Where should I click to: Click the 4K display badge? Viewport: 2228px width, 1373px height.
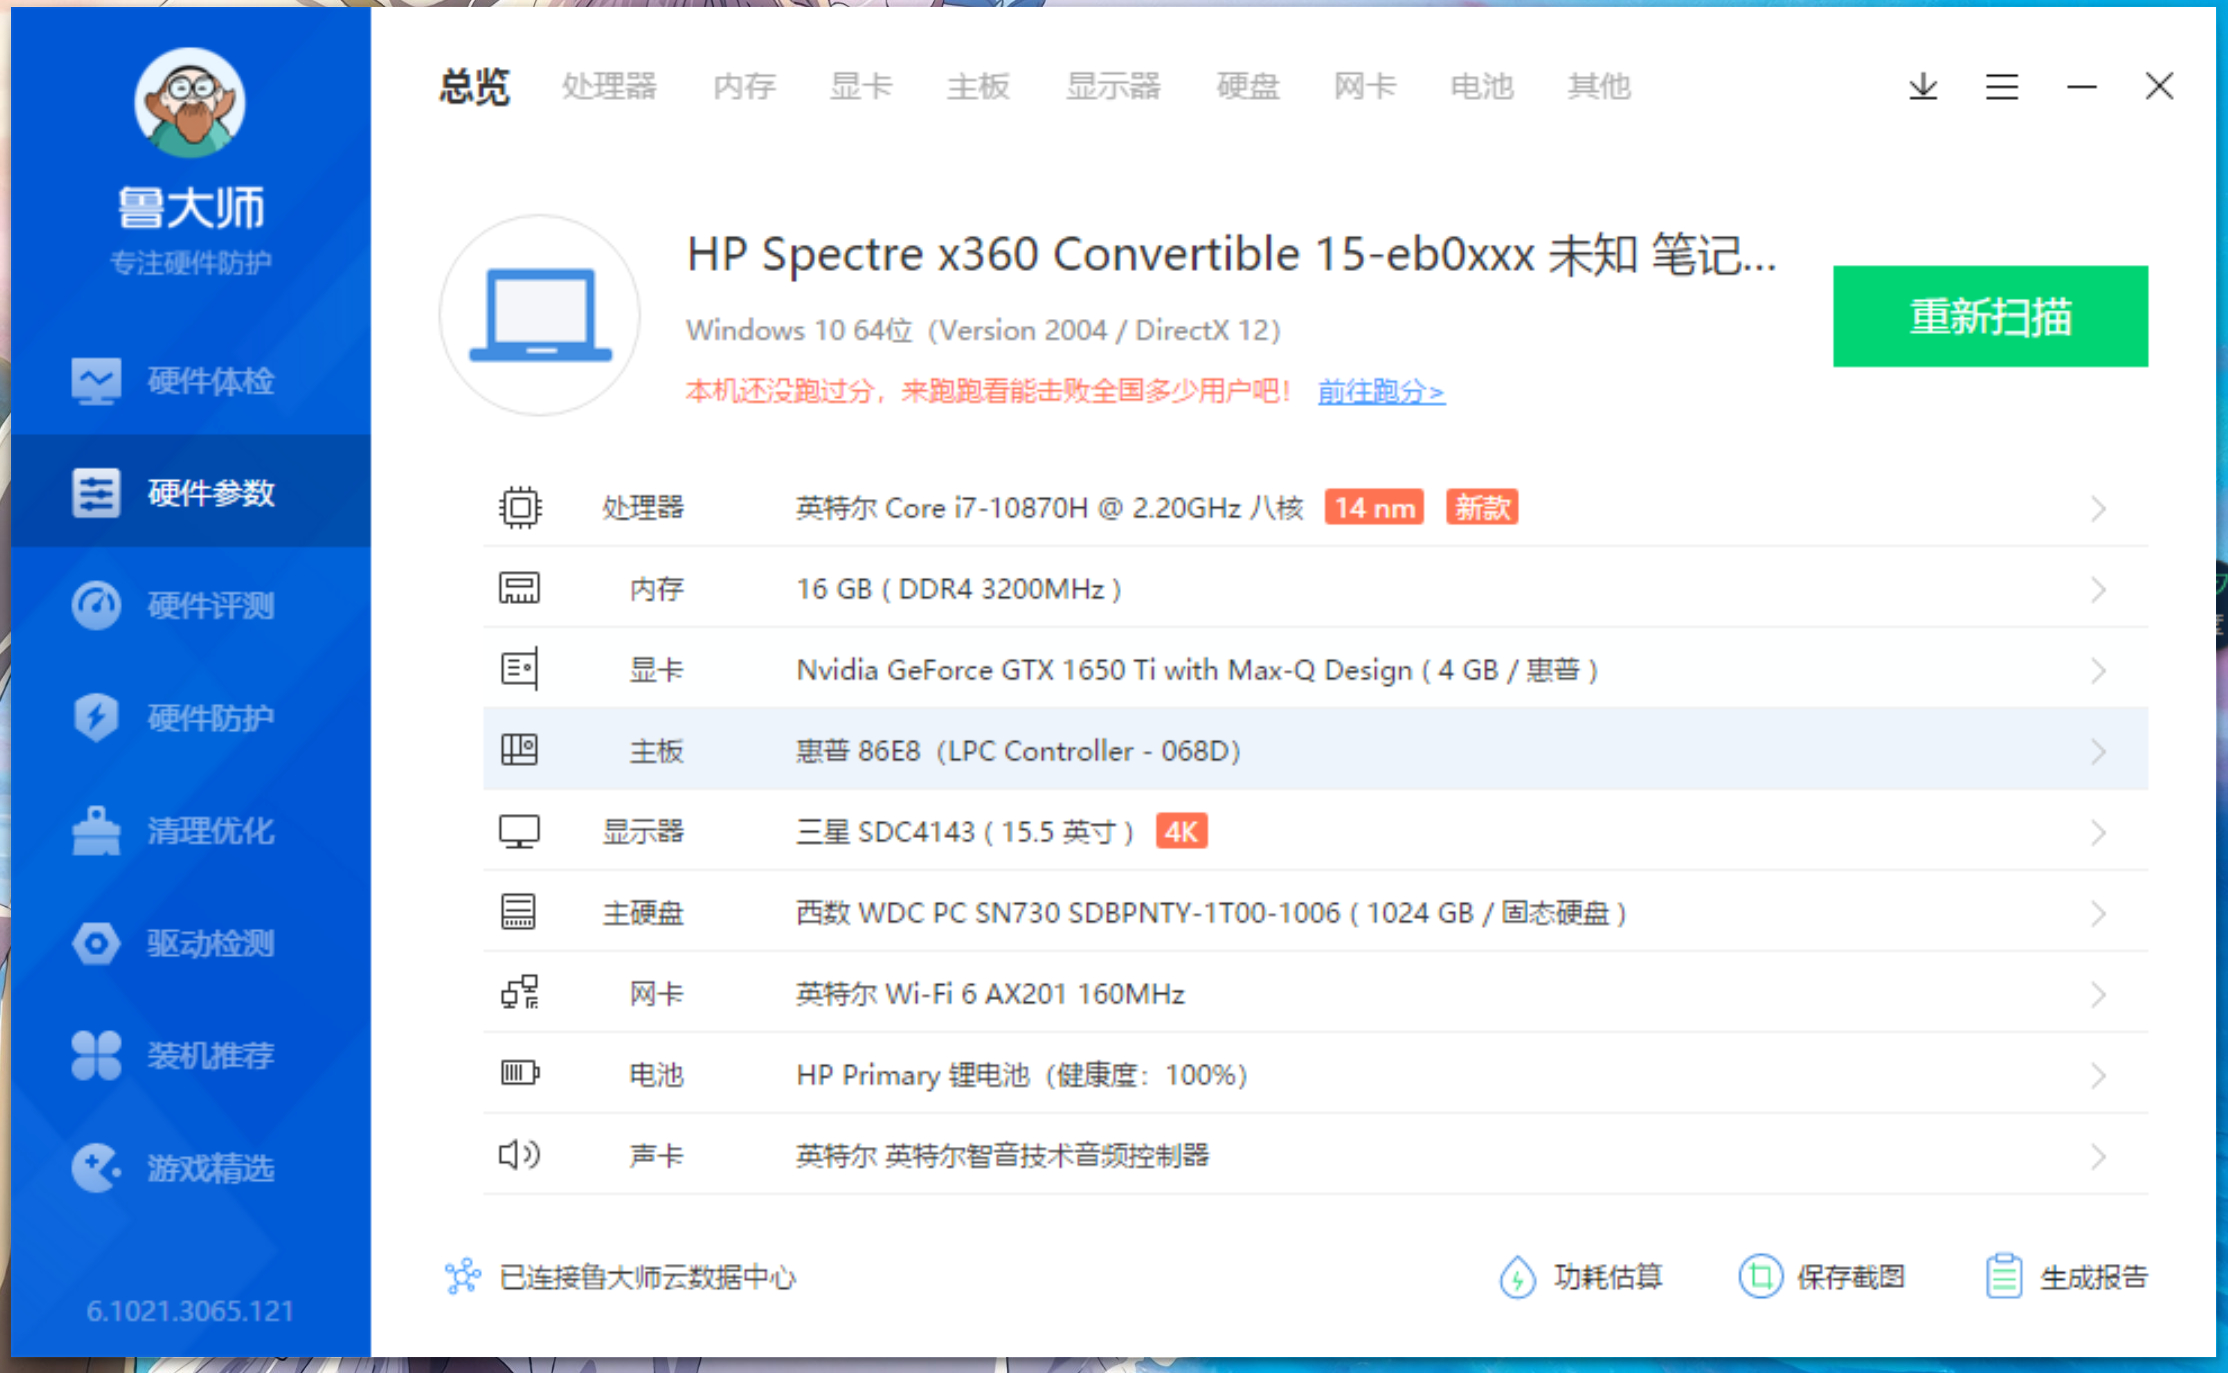(1181, 831)
